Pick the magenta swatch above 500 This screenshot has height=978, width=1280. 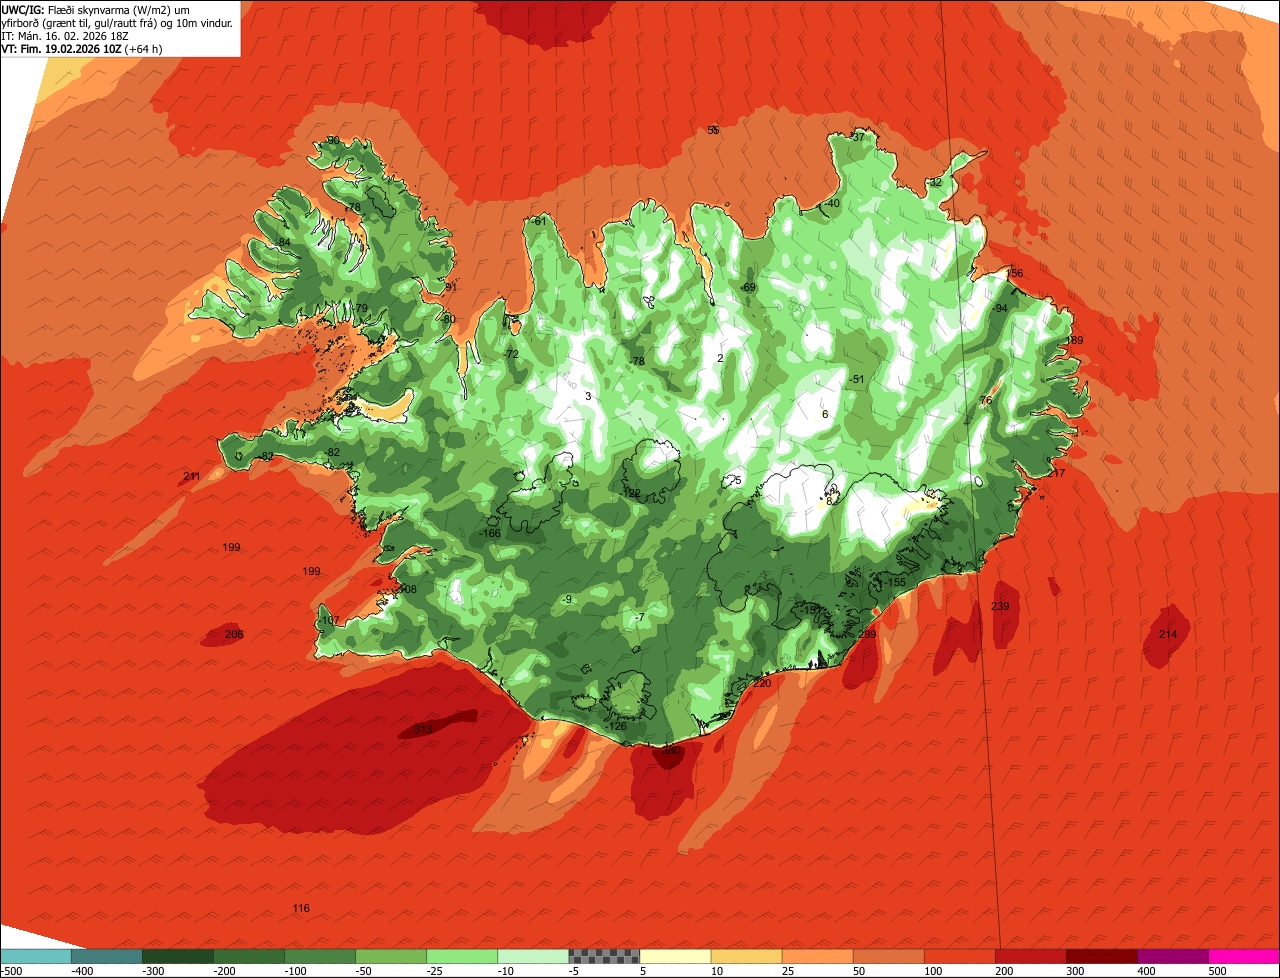click(x=1244, y=956)
